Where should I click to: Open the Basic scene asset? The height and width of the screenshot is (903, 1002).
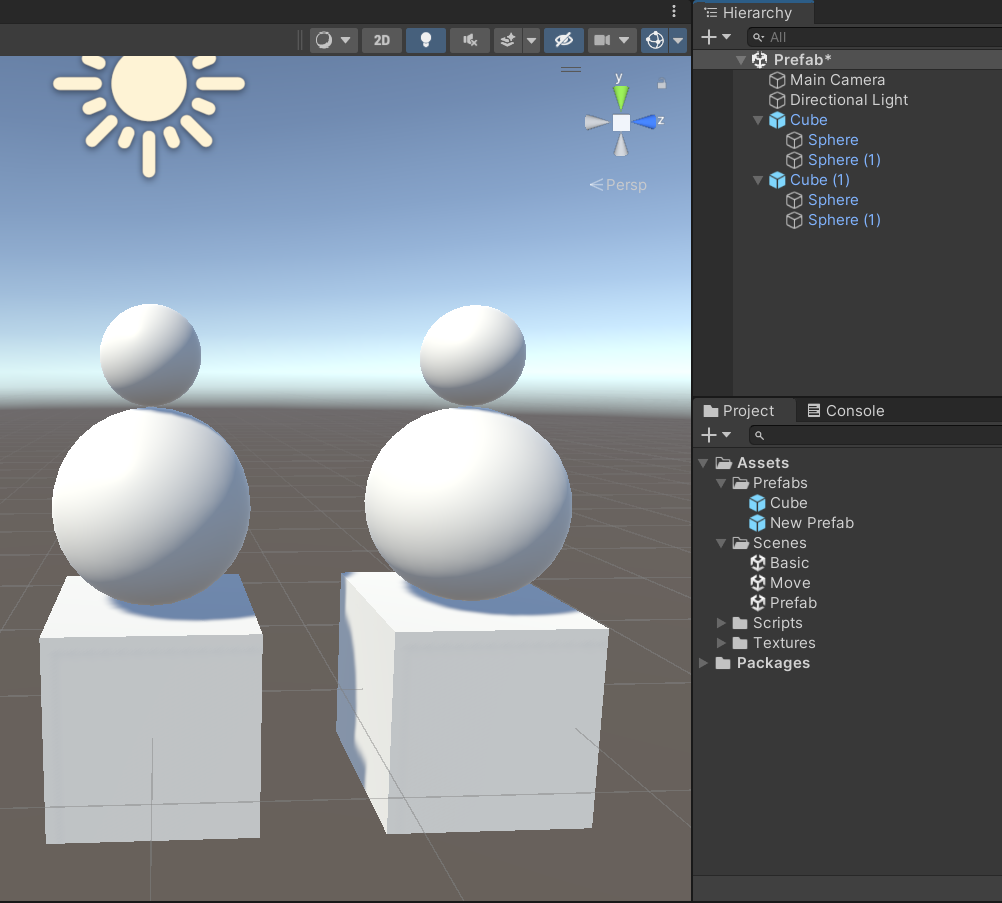[788, 562]
